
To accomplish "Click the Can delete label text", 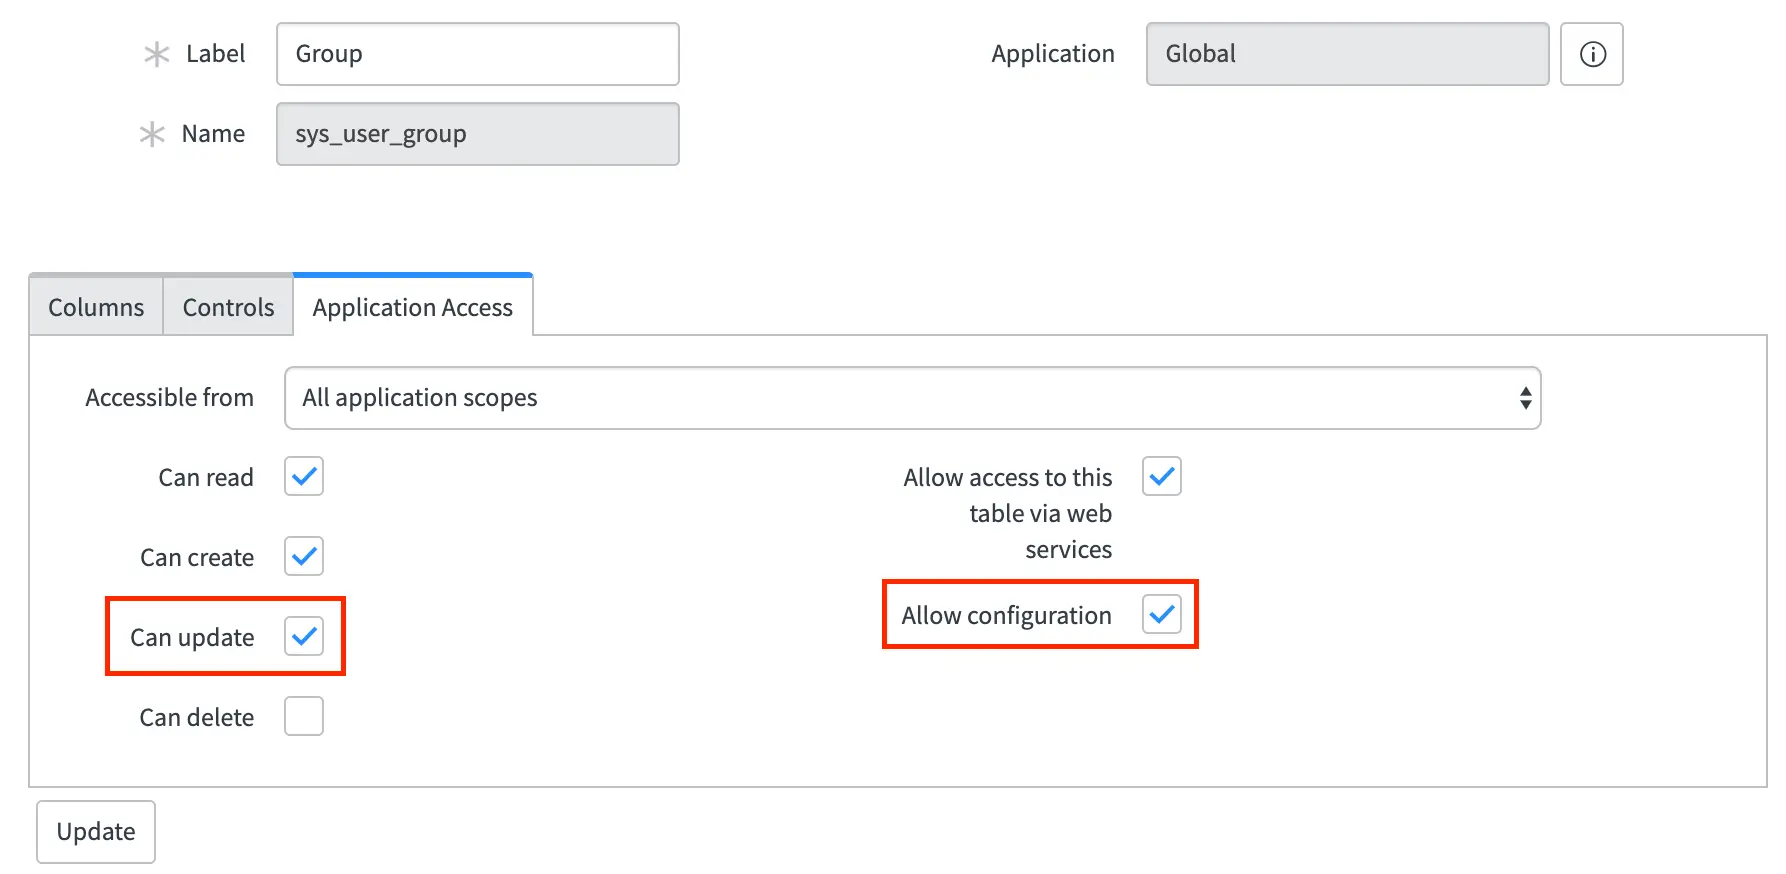I will (x=197, y=717).
